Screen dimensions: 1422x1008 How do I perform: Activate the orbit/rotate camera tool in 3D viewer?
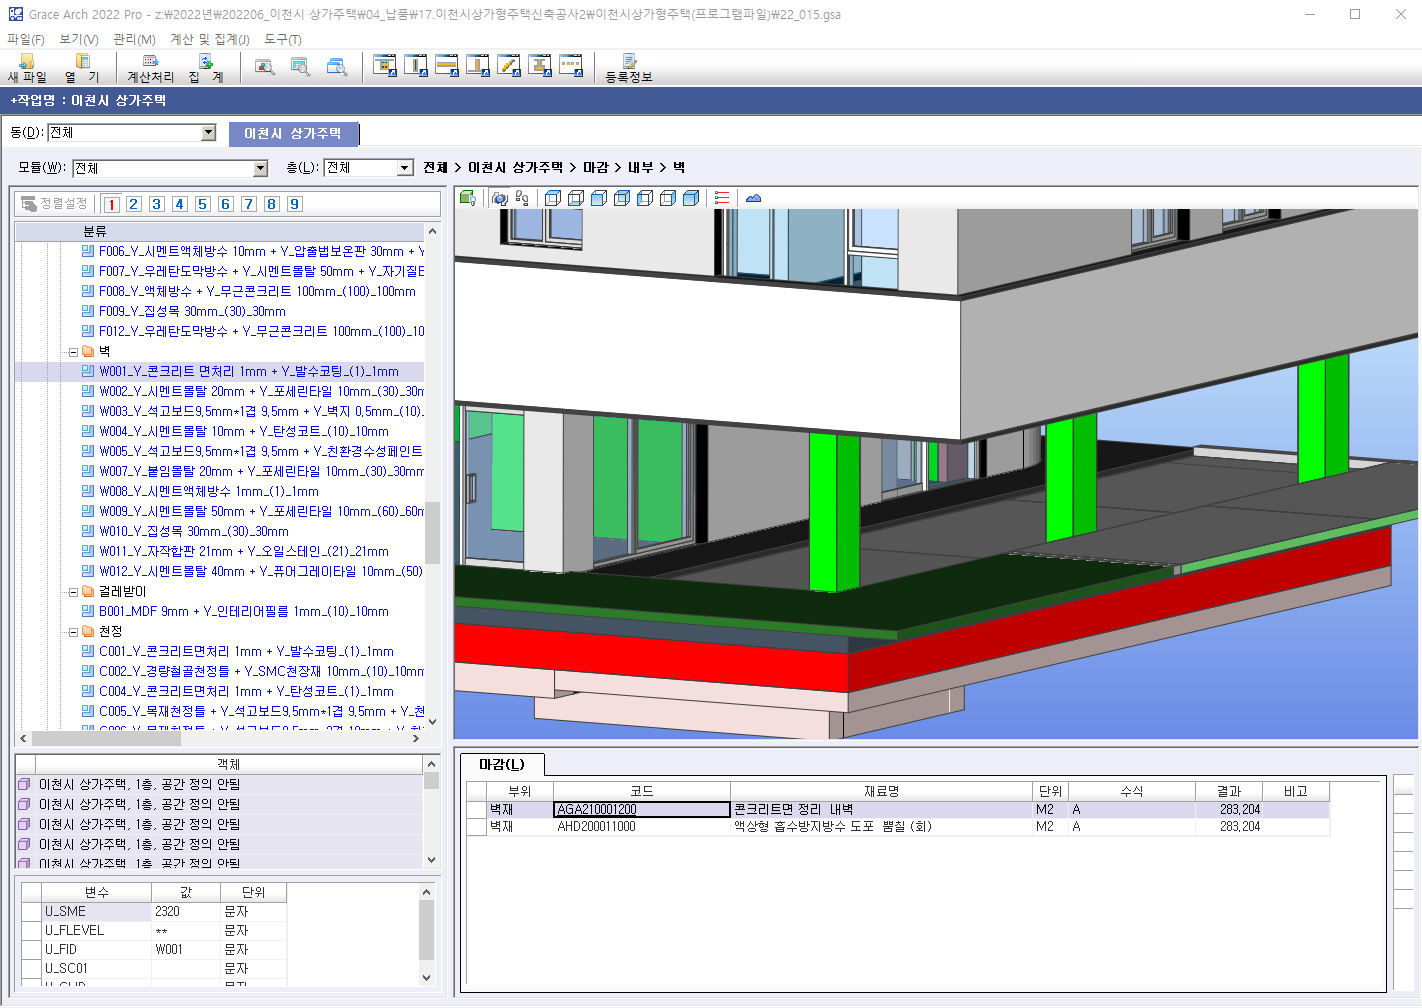click(500, 198)
